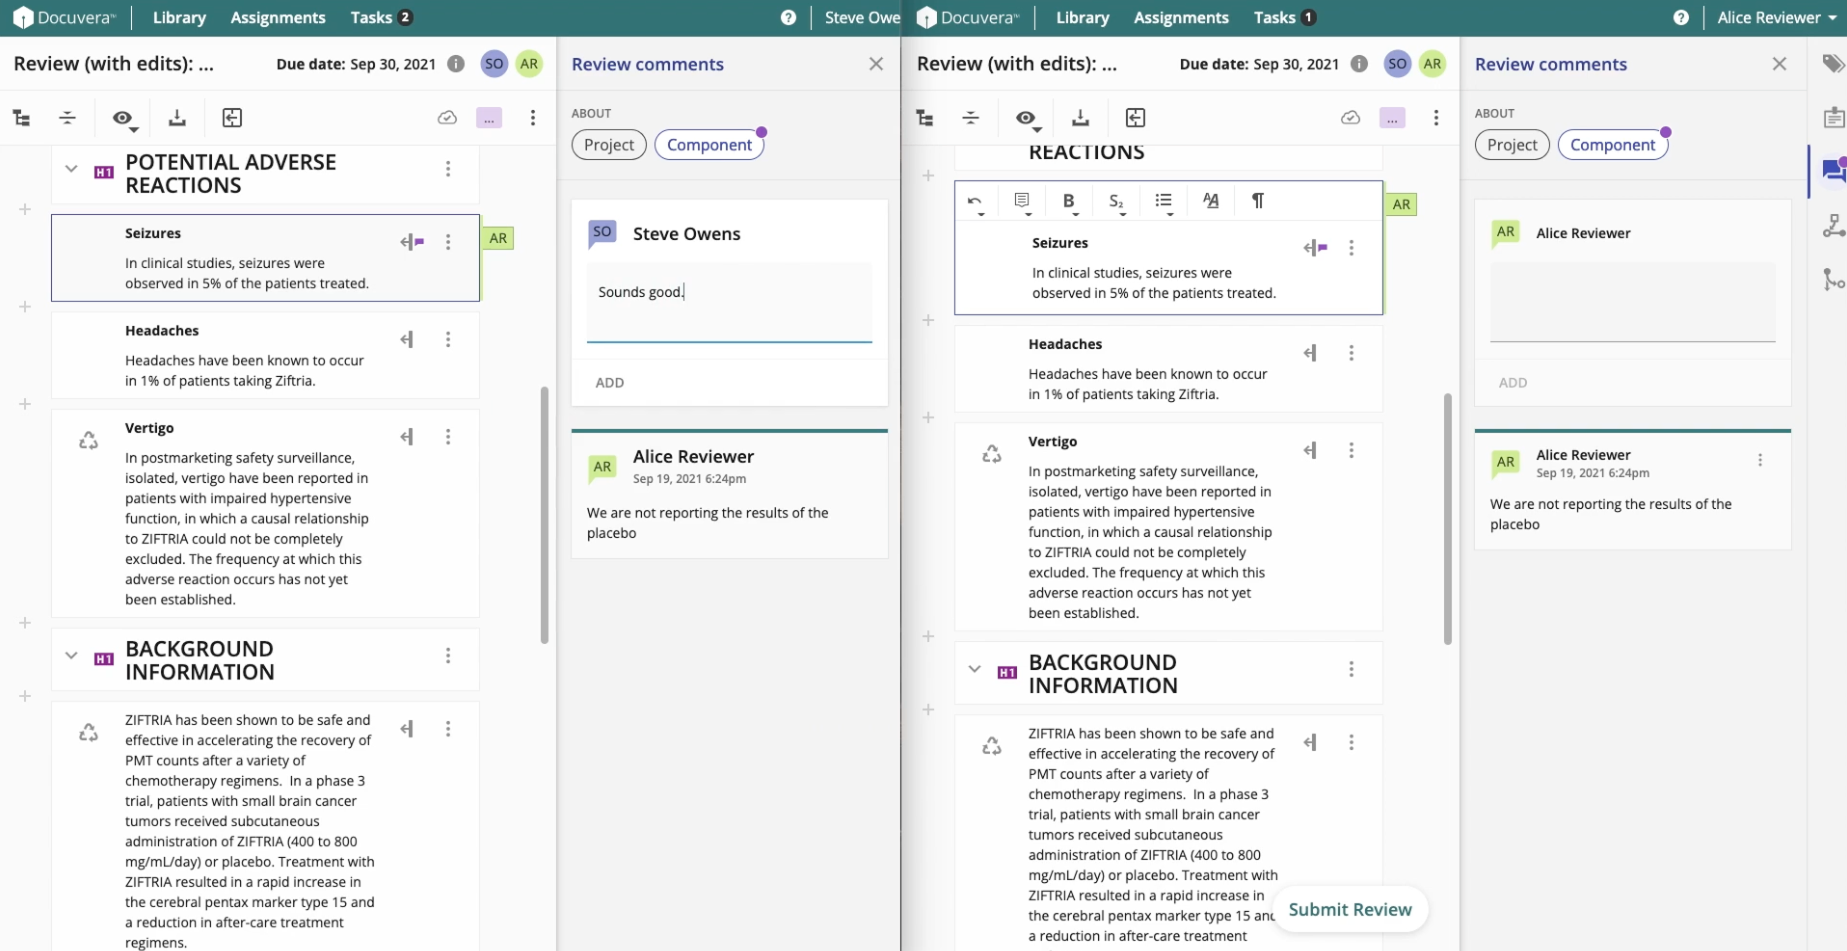Click branch icon in right sidebar
Viewport: 1847px width, 951px height.
pyautogui.click(x=1834, y=279)
